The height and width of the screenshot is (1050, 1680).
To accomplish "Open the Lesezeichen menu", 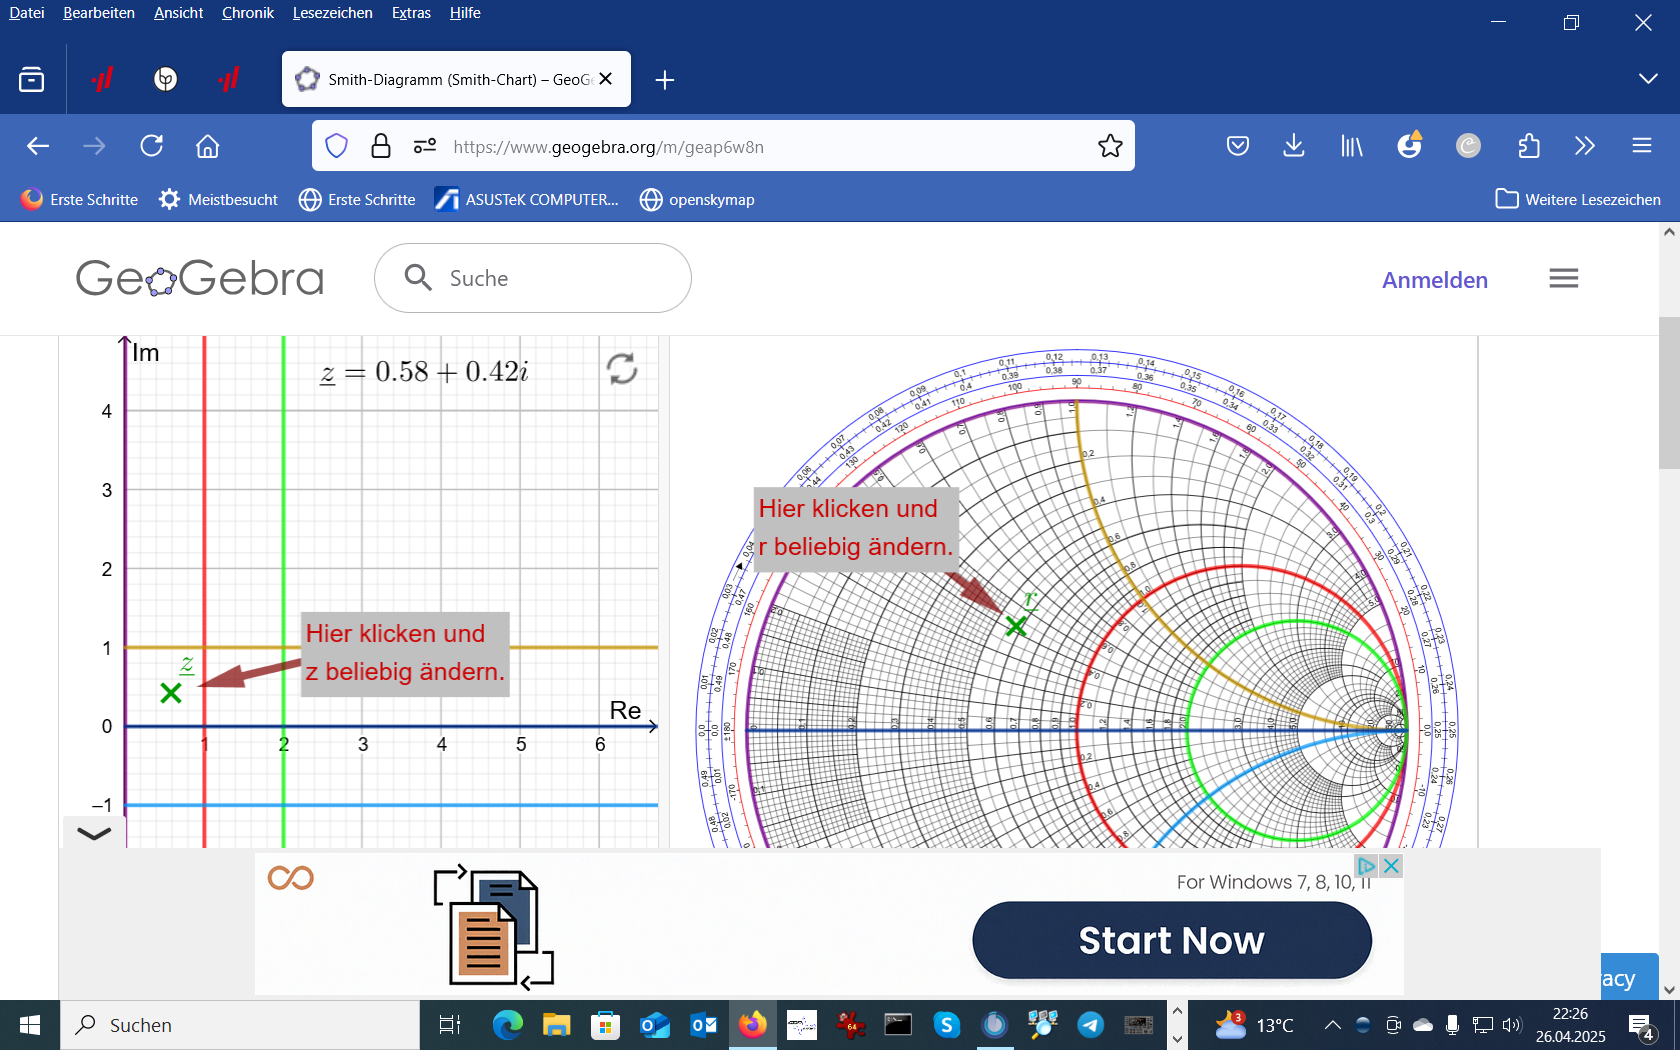I will tap(333, 13).
